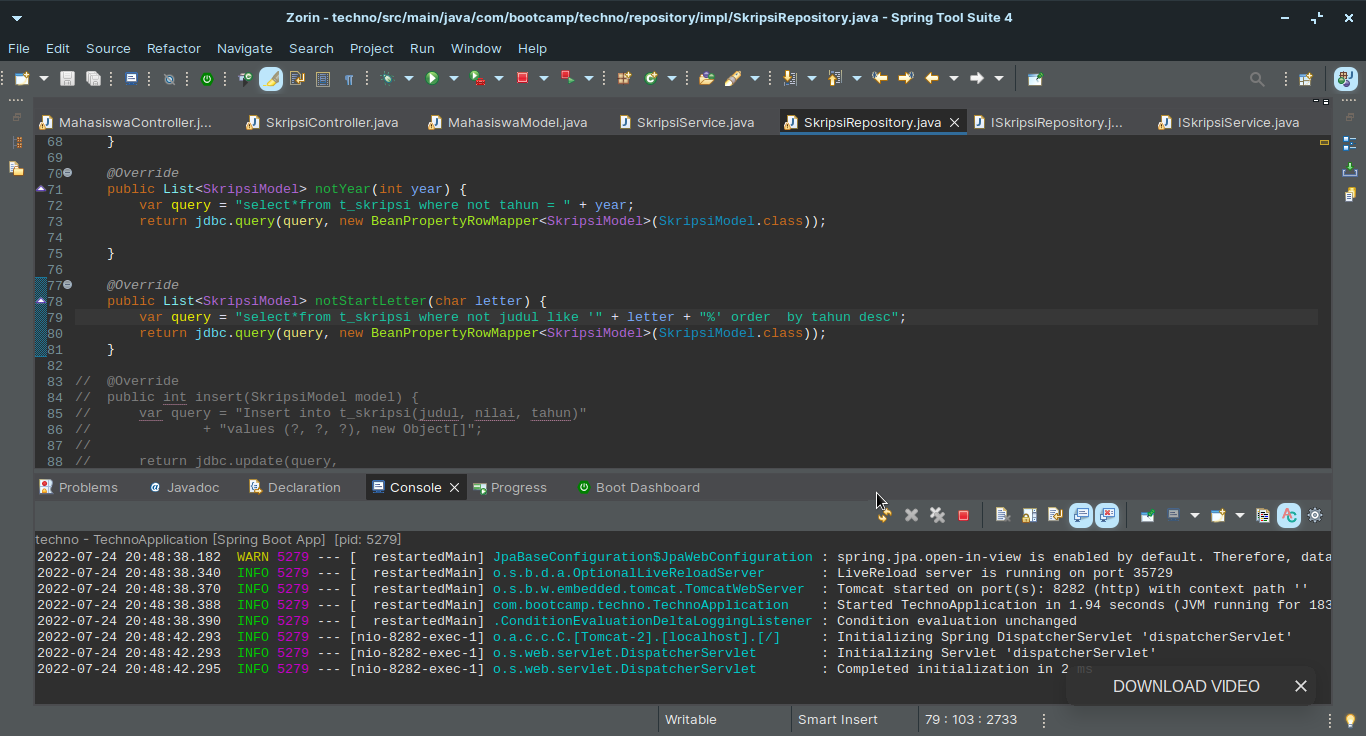The width and height of the screenshot is (1366, 736).
Task: Open console settings gear icon
Action: pos(1315,516)
